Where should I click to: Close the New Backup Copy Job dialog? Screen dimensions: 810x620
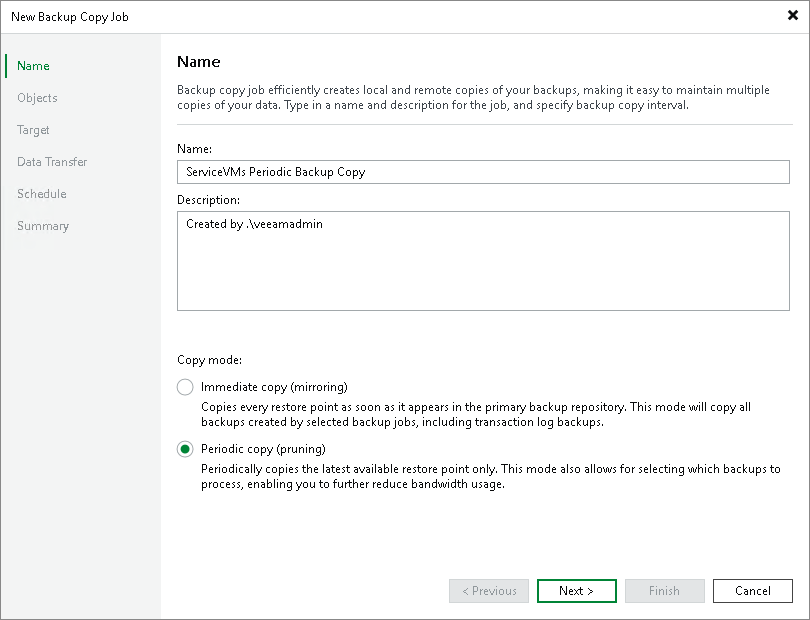793,16
